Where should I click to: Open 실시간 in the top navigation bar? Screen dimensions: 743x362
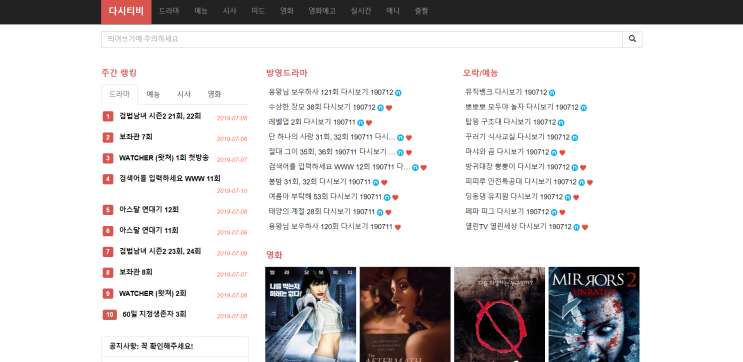point(361,11)
